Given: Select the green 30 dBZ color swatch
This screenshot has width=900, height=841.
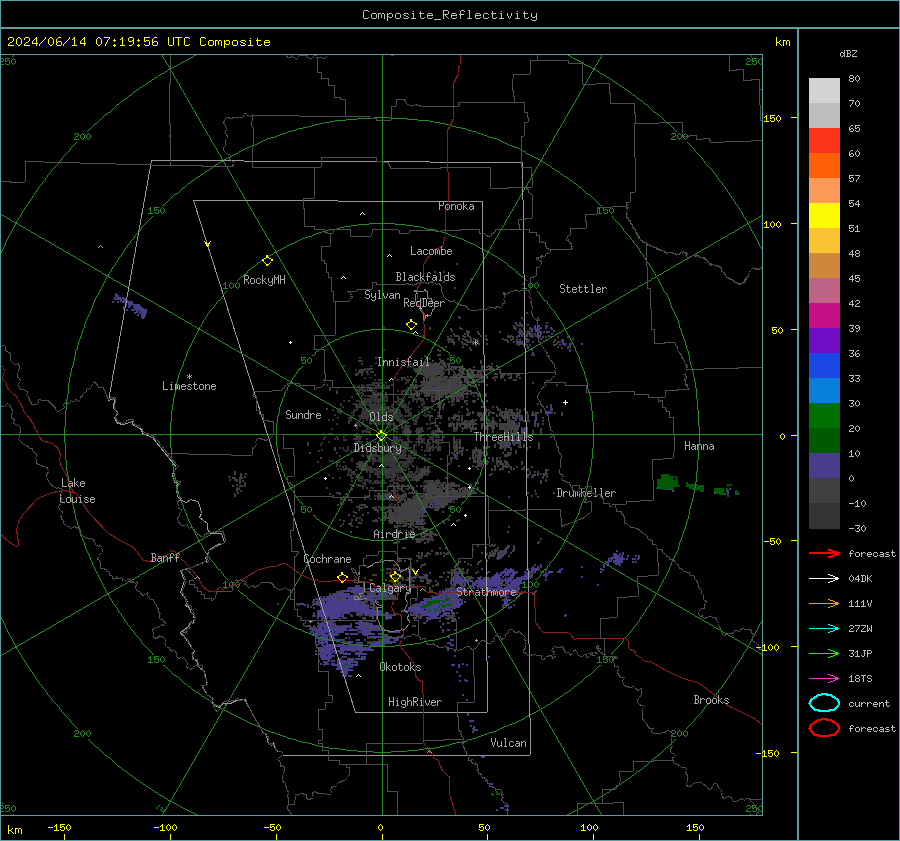Looking at the screenshot, I should pyautogui.click(x=824, y=416).
